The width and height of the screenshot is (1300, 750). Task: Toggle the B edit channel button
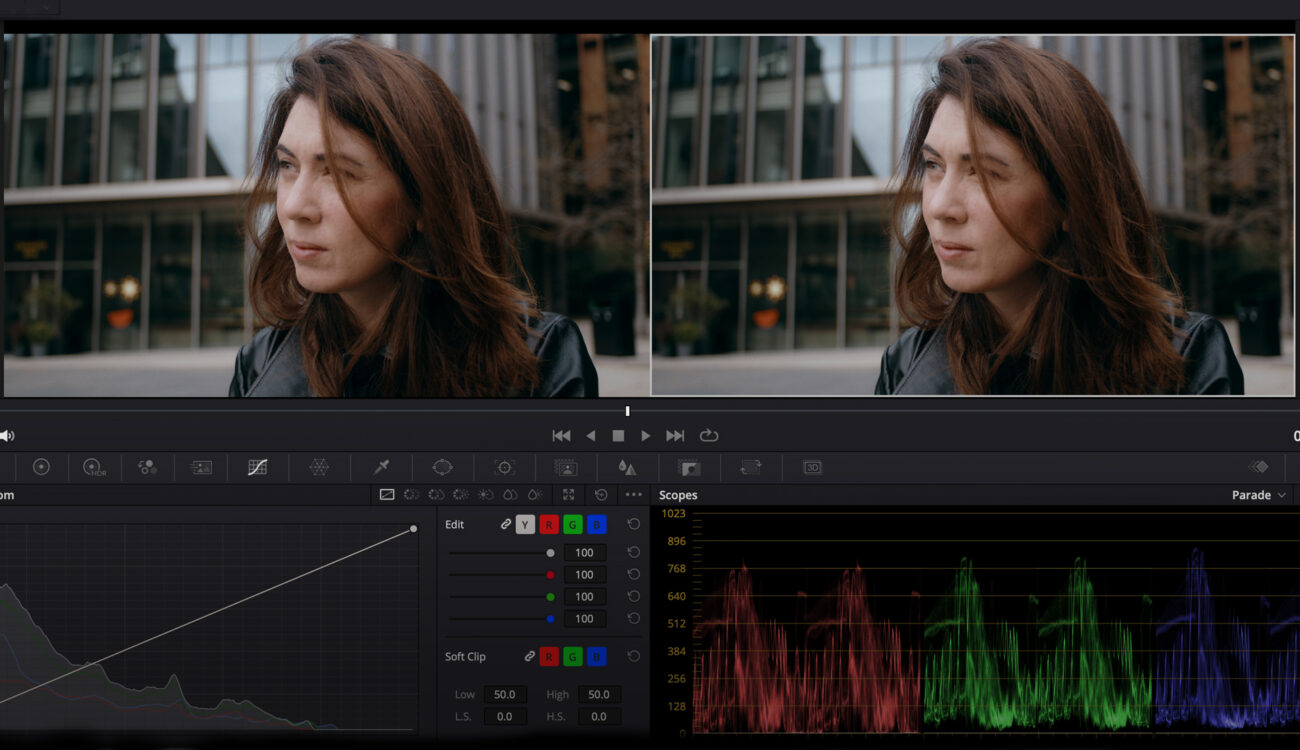[597, 524]
